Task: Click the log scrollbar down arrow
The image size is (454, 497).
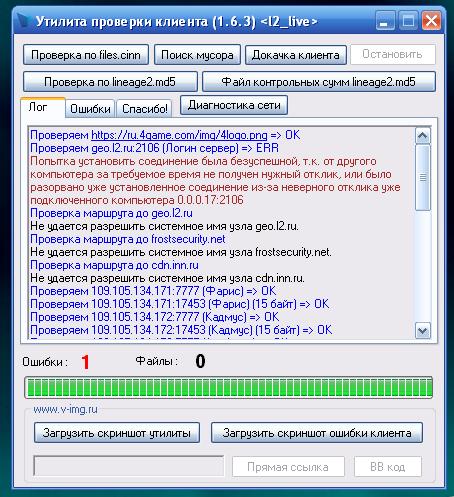Action: coord(423,331)
